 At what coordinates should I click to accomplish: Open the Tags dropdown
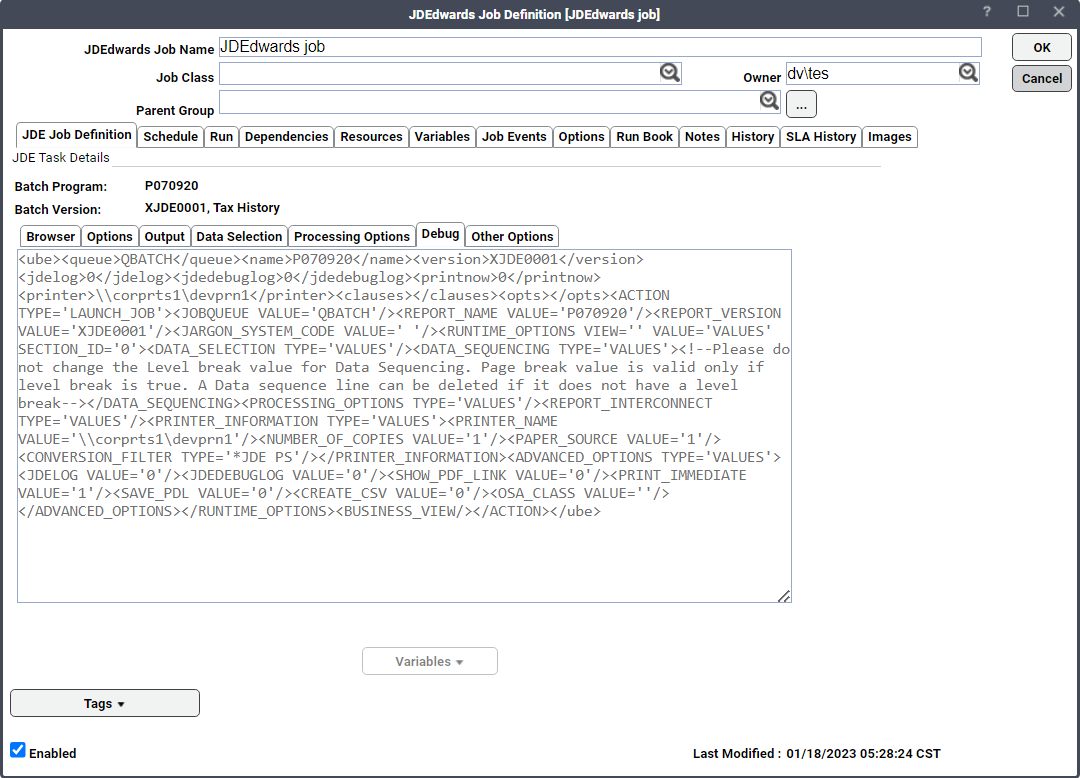click(105, 703)
